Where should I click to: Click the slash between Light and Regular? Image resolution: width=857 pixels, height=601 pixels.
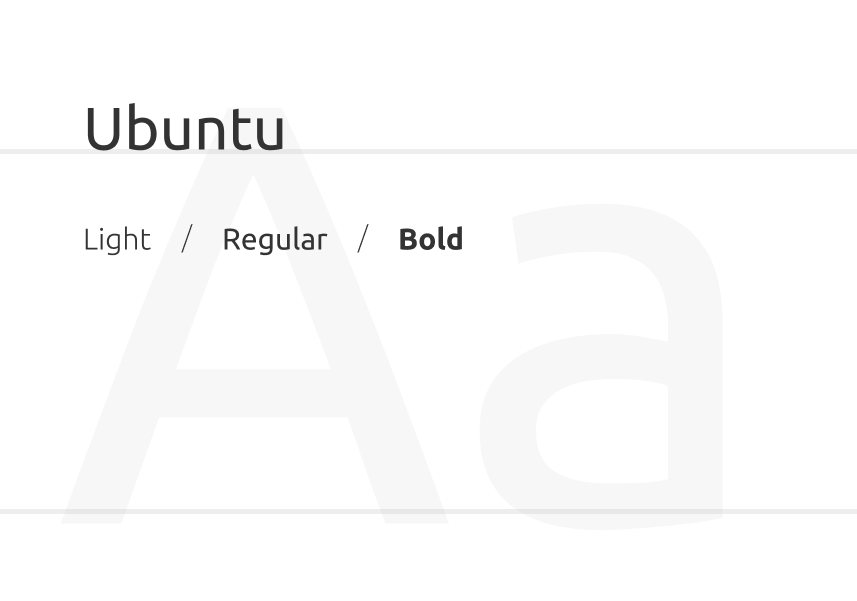187,238
